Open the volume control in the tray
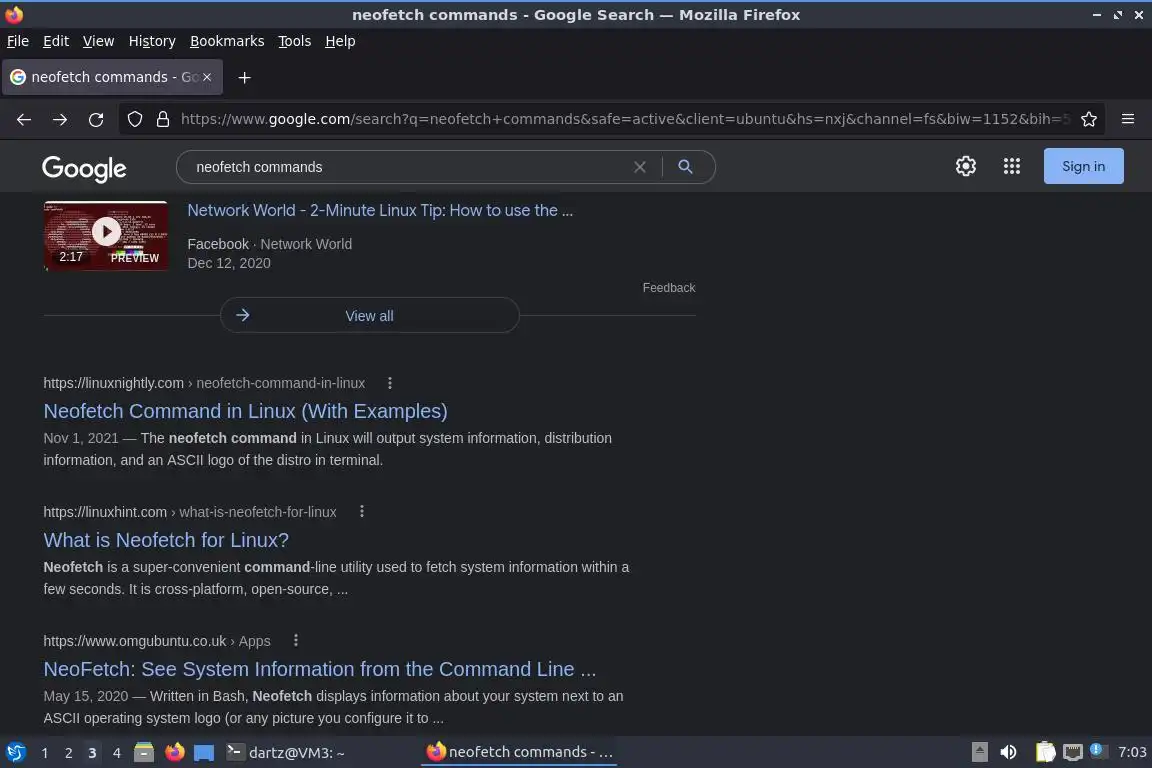 point(1009,752)
